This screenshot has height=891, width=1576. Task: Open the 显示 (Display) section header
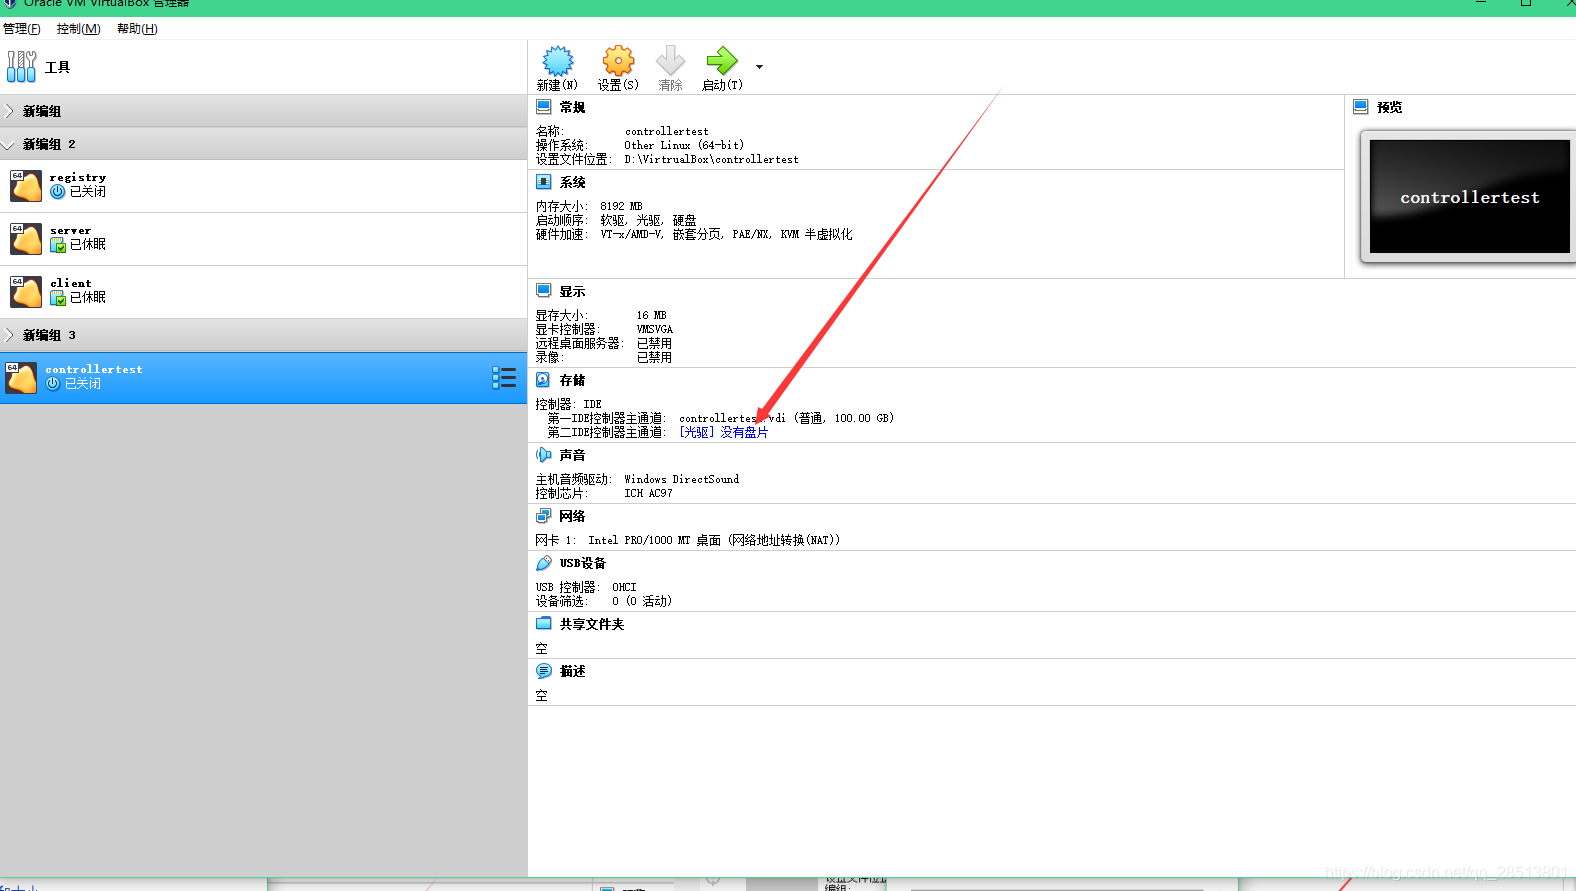coord(573,291)
